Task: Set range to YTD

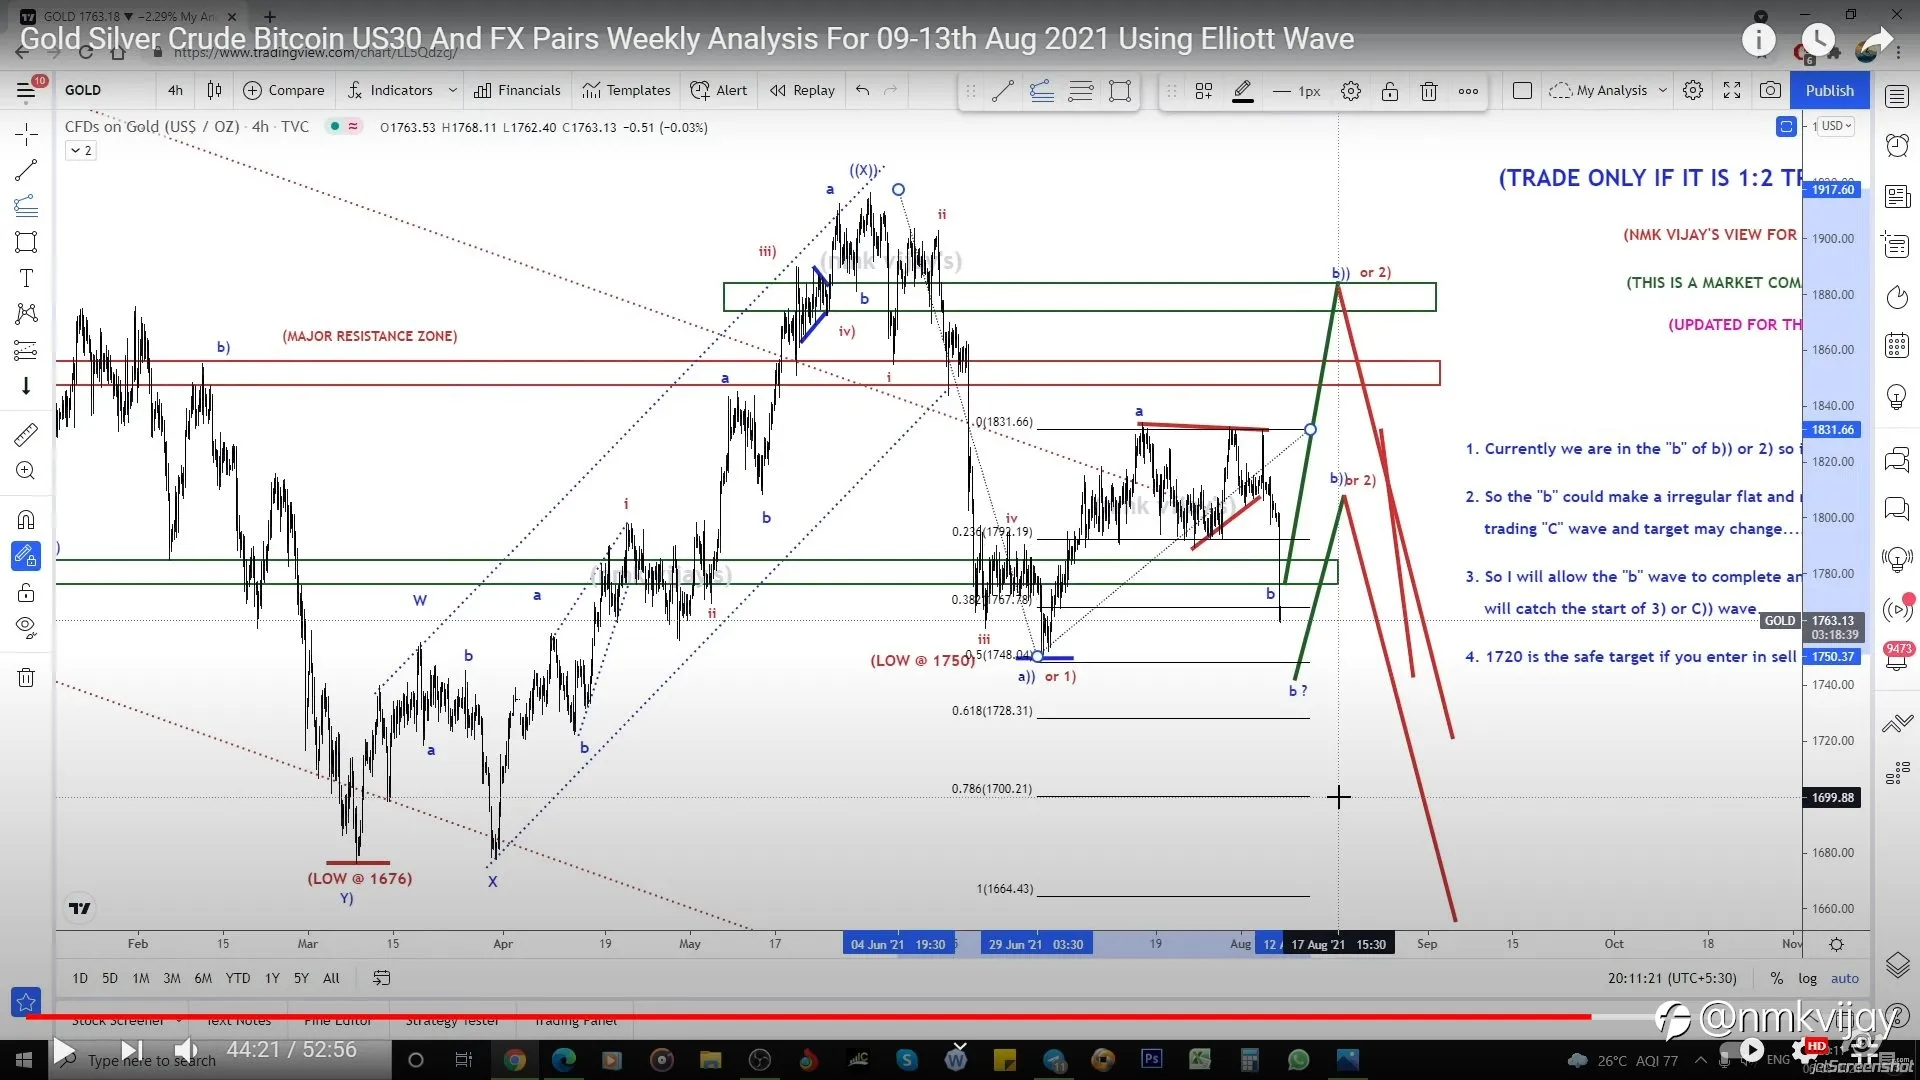Action: 237,978
